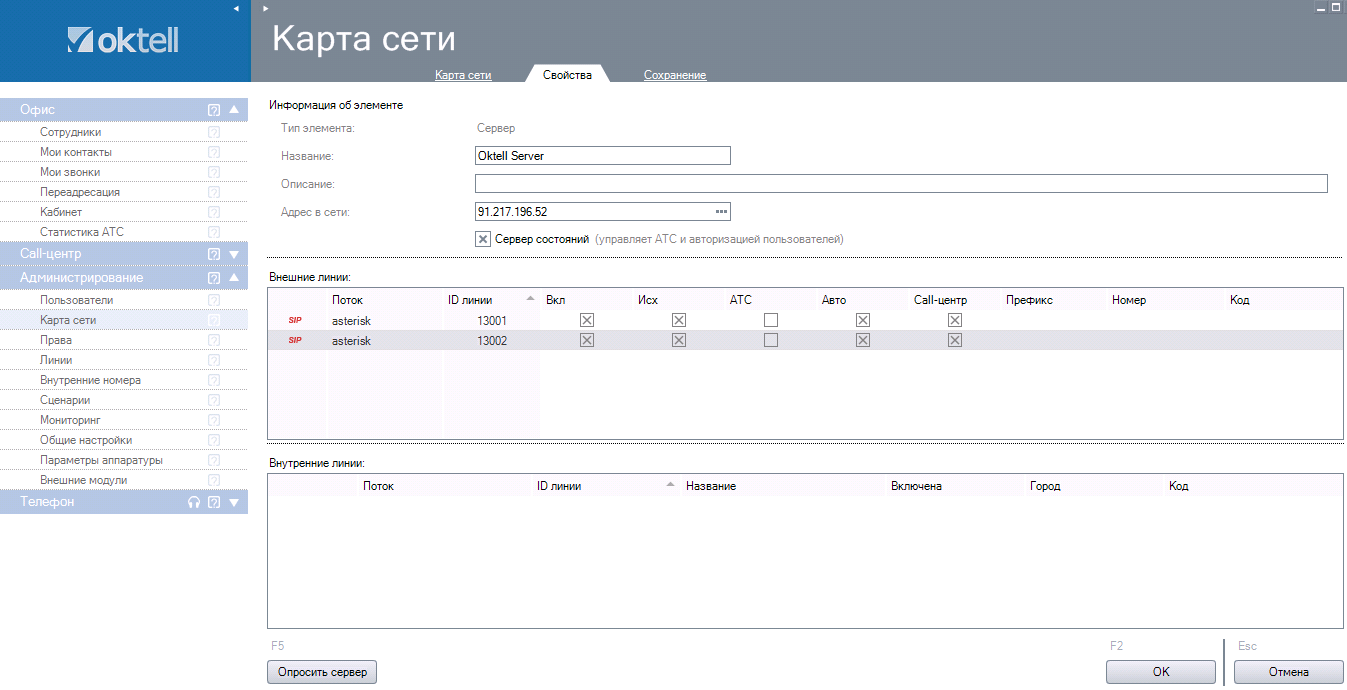Screen dimensions: 1347x690
Task: Click the SIP icon for line 13001
Action: pyautogui.click(x=295, y=320)
